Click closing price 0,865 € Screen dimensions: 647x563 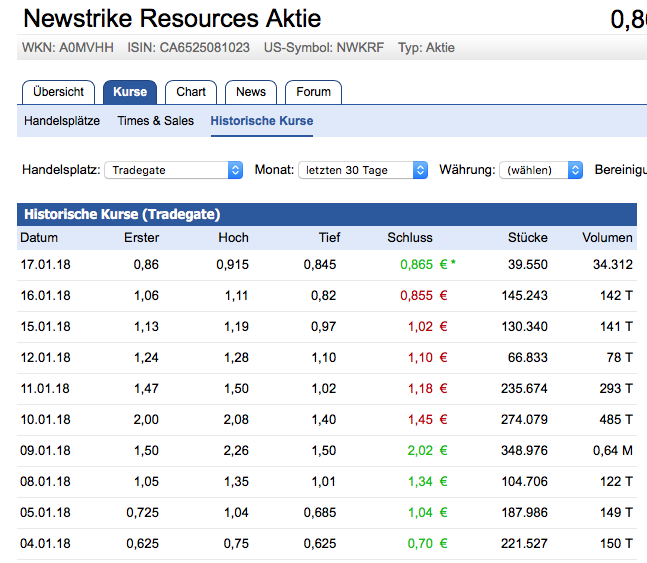(424, 265)
